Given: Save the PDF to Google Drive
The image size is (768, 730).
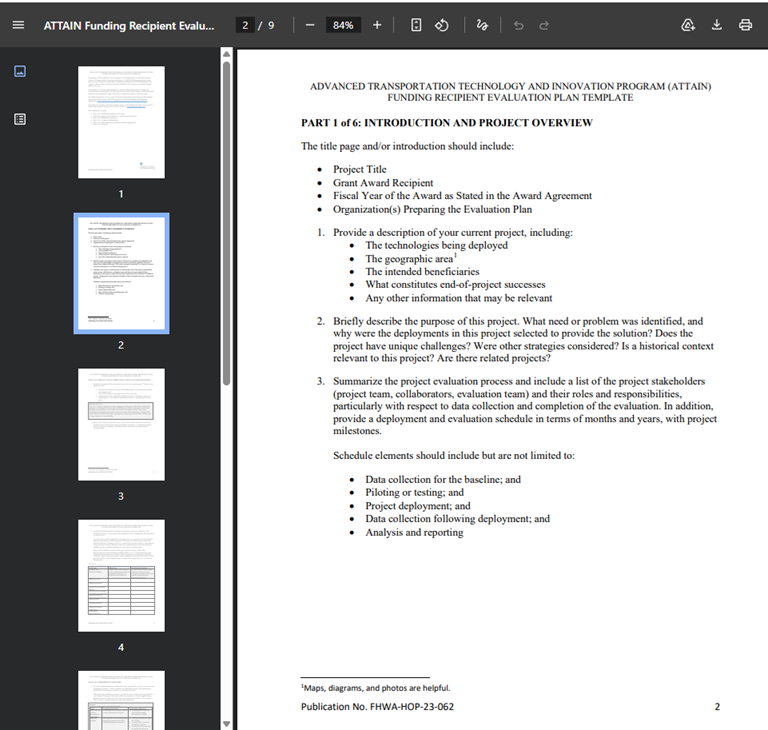Looking at the screenshot, I should coord(688,25).
